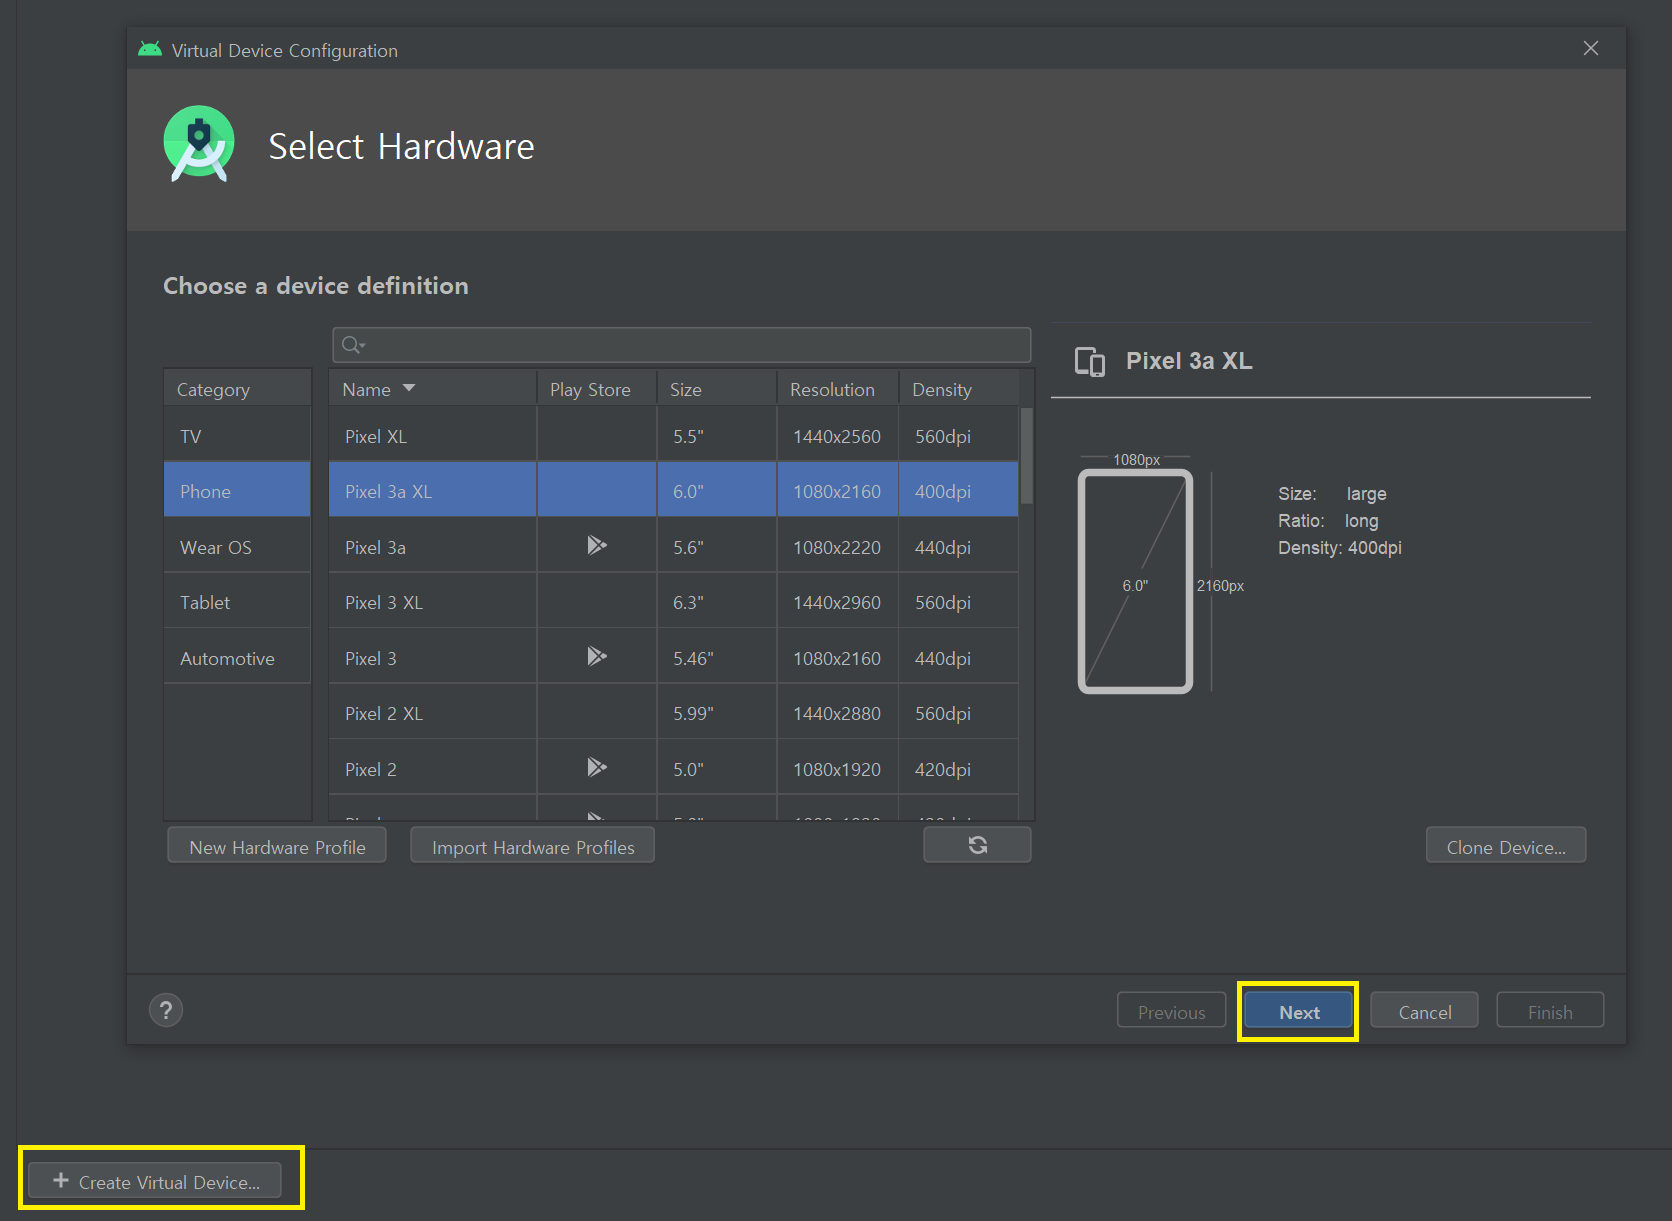Click the Play Store icon for Pixel 2
This screenshot has width=1672, height=1221.
(x=596, y=768)
